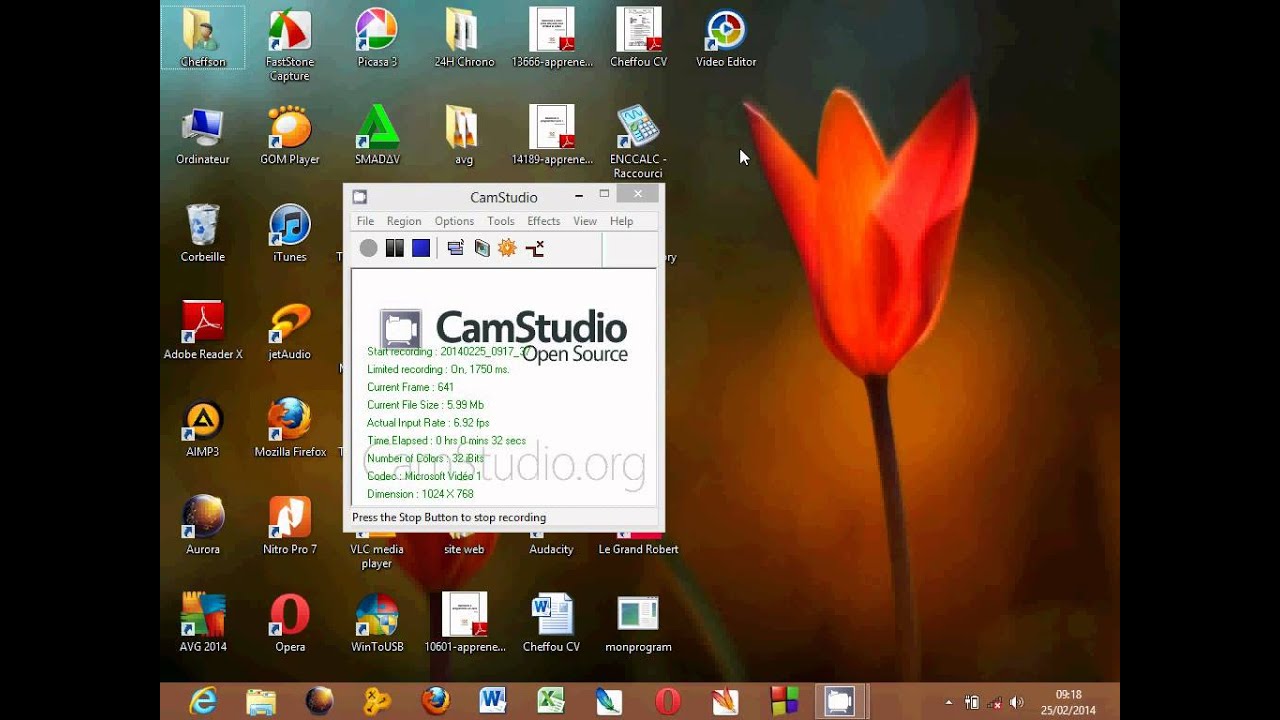Select the Video Editor desktop shortcut

(x=726, y=38)
